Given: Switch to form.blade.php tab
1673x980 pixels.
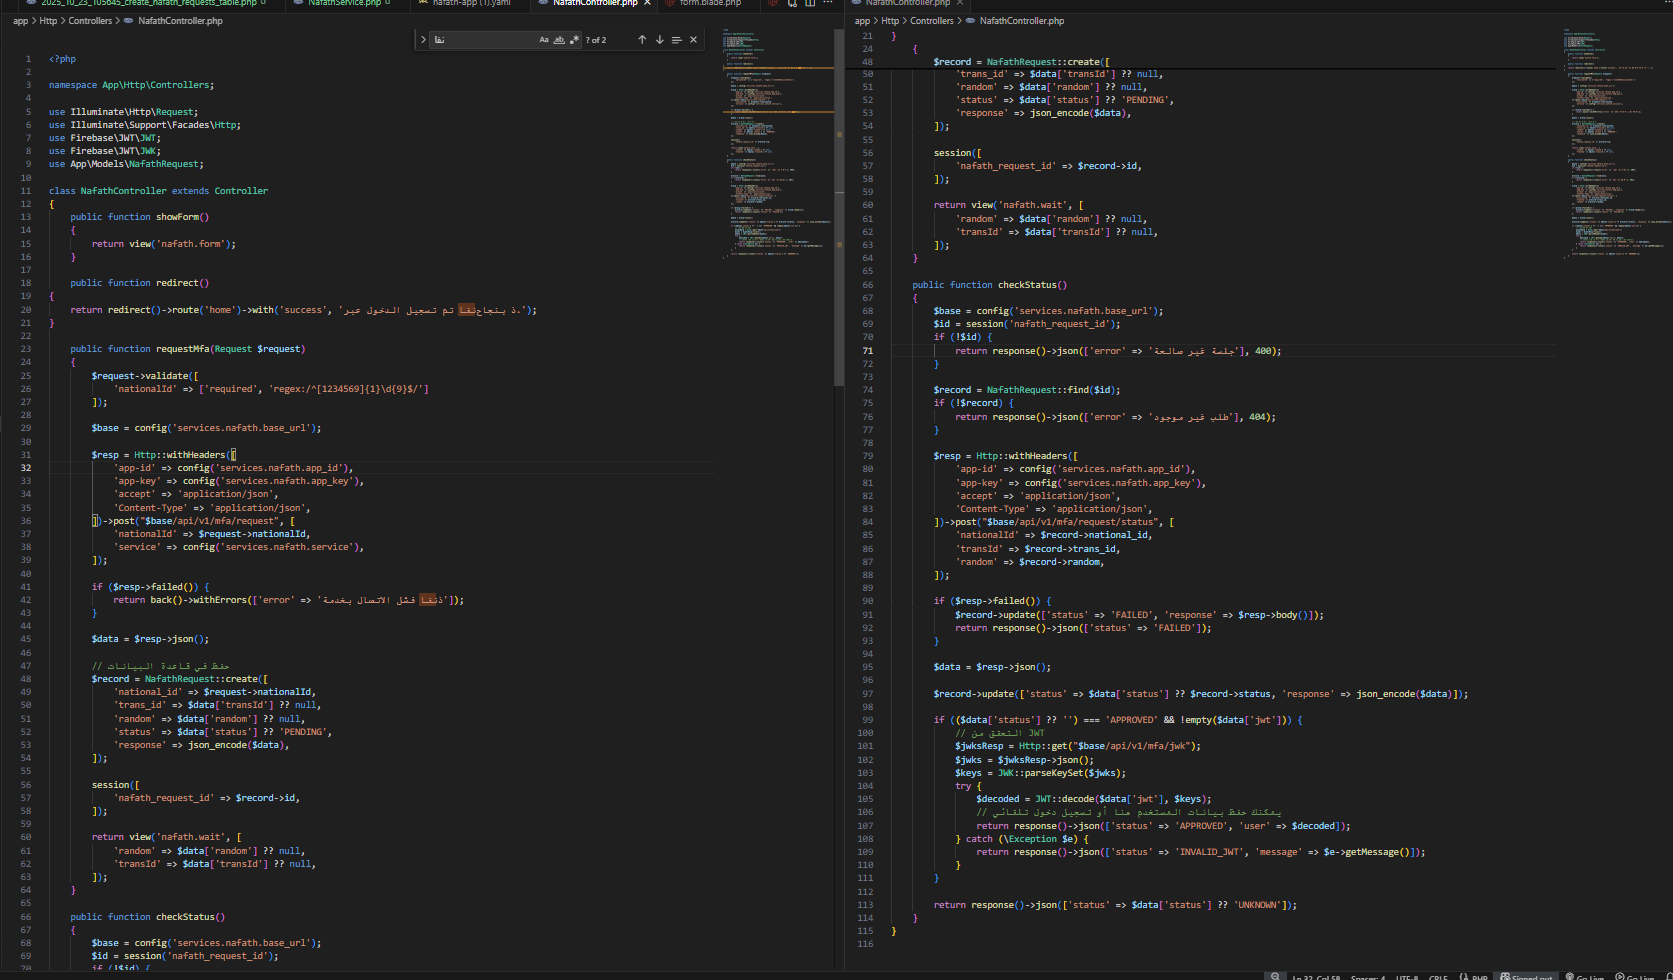Looking at the screenshot, I should click(710, 3).
